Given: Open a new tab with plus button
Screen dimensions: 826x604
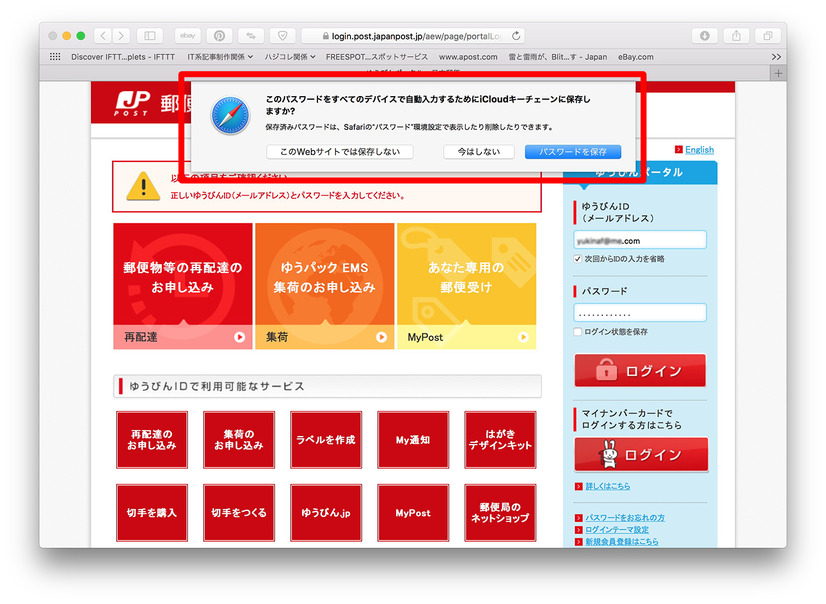Looking at the screenshot, I should [x=778, y=73].
